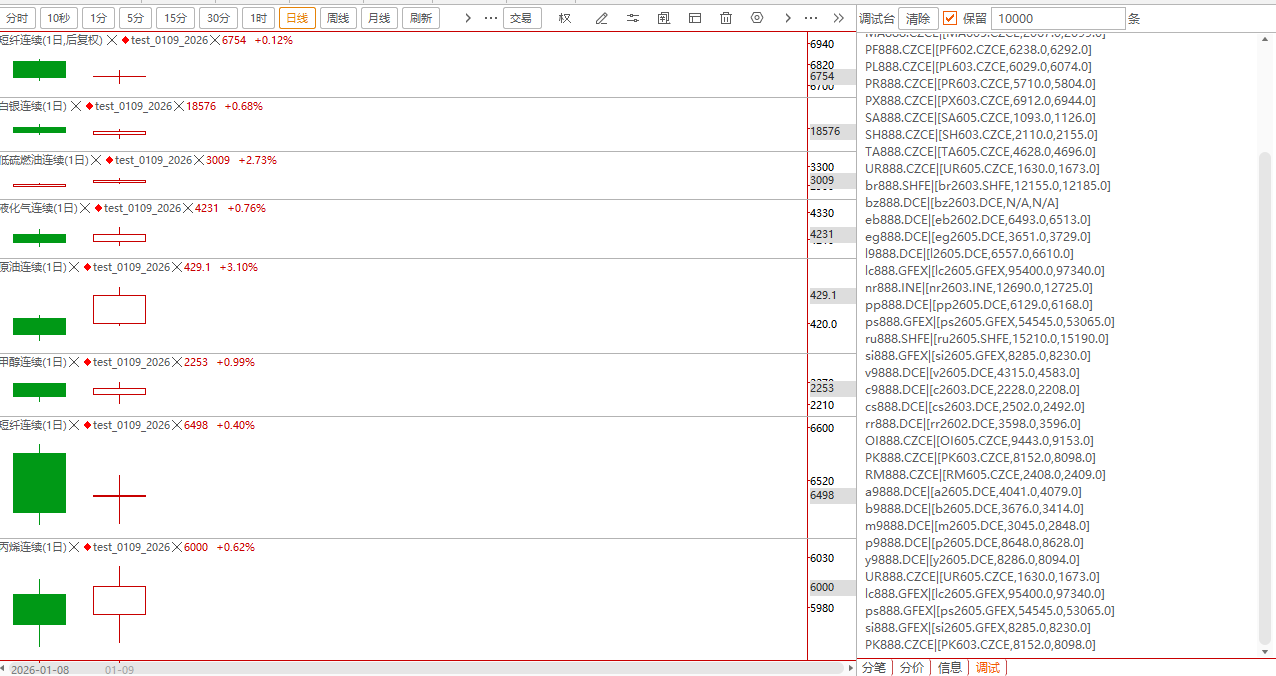Toggle the 权 price adjustment button
This screenshot has width=1276, height=676.
pyautogui.click(x=565, y=18)
